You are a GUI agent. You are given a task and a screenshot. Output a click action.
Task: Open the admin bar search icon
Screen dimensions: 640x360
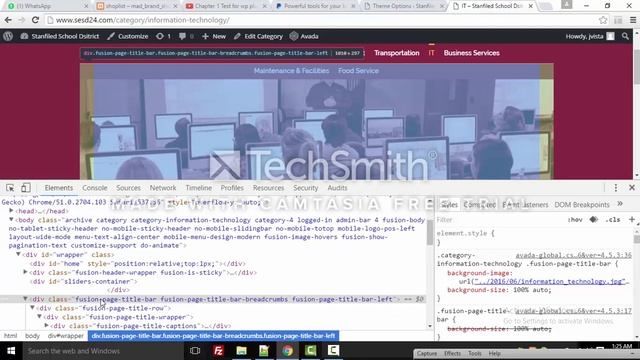pos(625,36)
